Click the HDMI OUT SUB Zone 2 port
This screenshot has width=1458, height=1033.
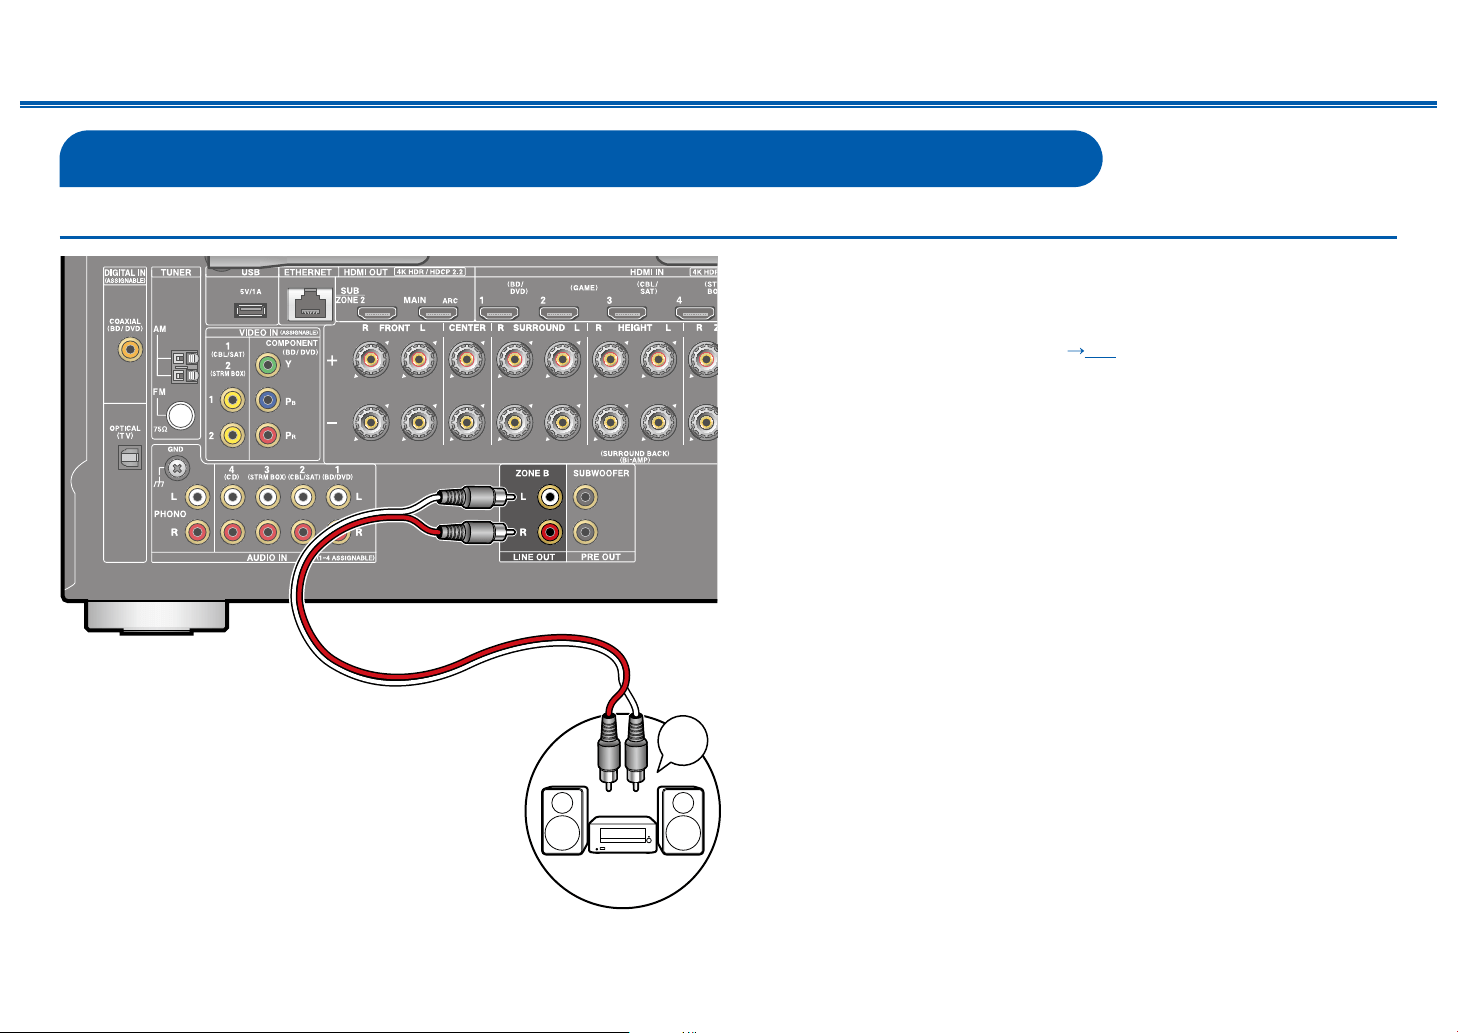click(378, 313)
